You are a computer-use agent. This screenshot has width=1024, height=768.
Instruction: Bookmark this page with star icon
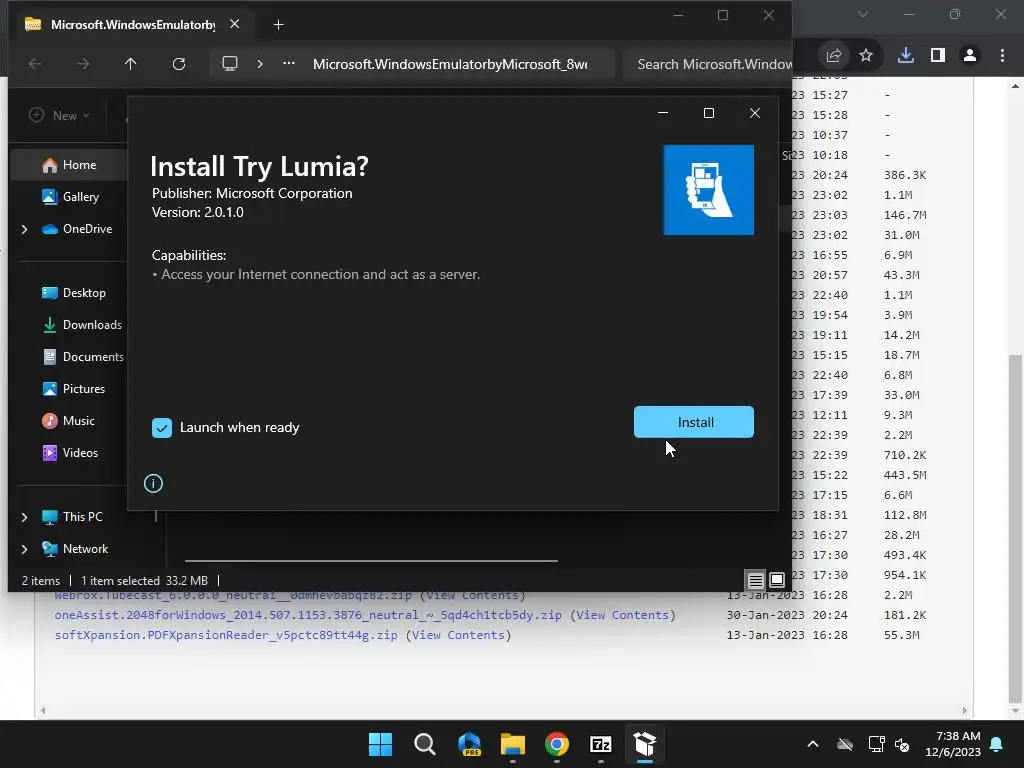(x=866, y=56)
